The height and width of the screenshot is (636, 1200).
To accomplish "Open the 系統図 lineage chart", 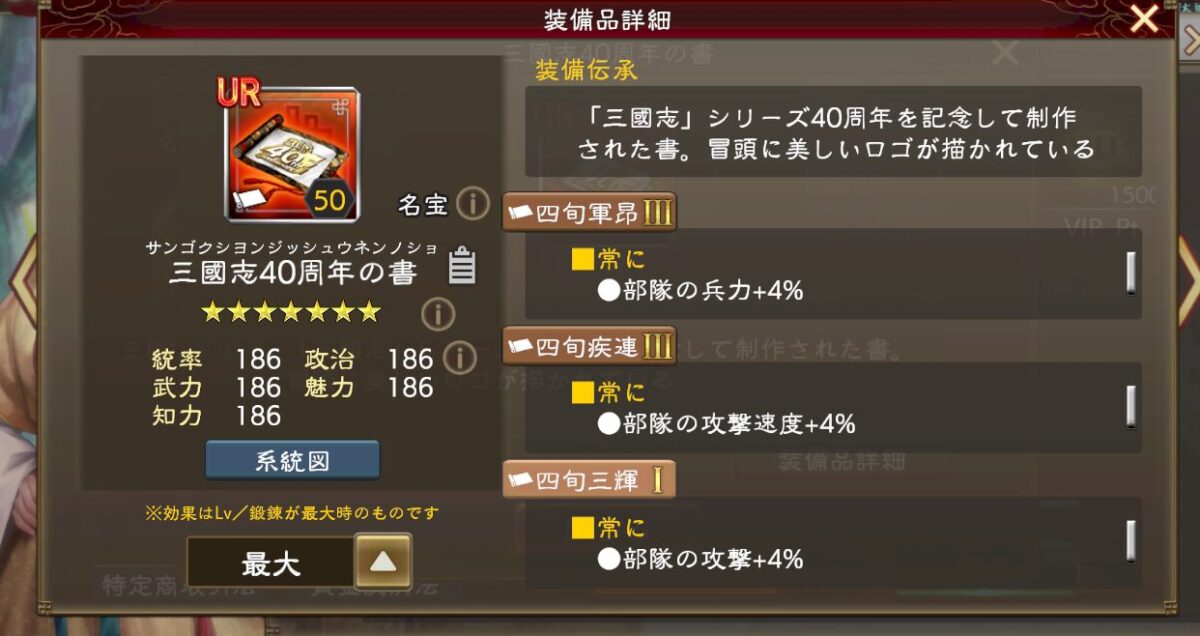I will 292,460.
